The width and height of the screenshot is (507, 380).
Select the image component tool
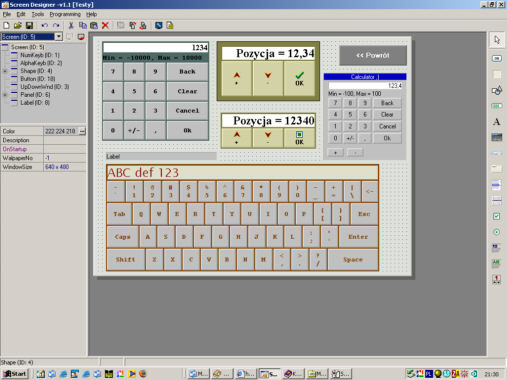point(497,137)
